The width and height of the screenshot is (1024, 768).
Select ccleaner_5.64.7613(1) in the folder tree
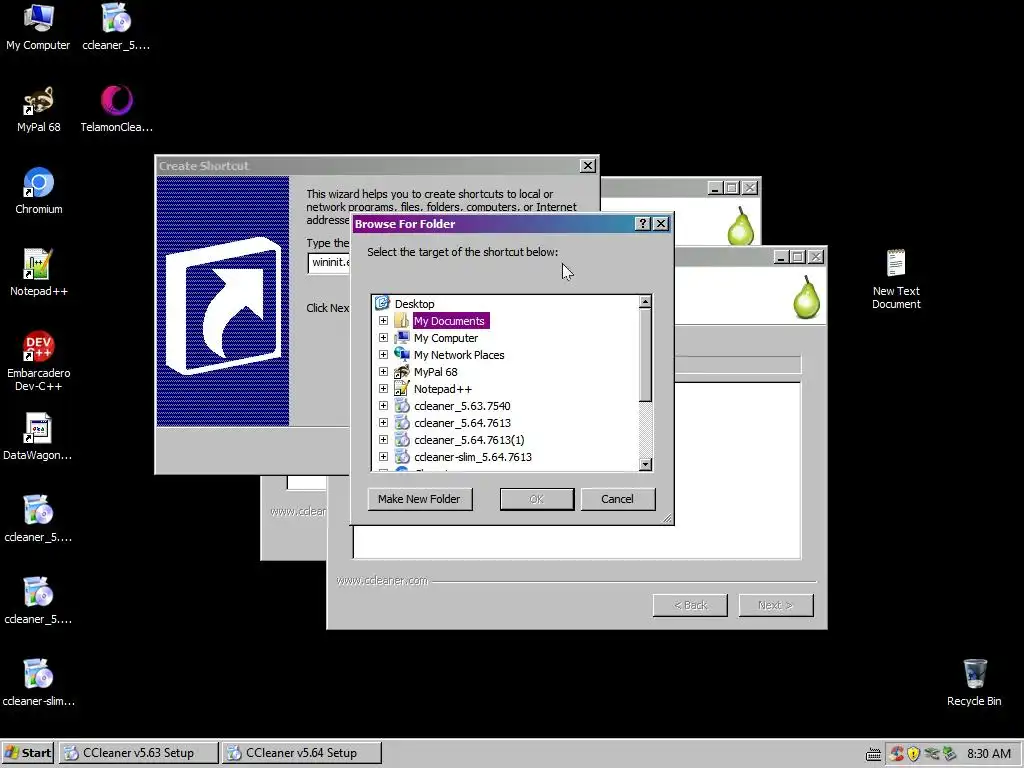tap(470, 440)
